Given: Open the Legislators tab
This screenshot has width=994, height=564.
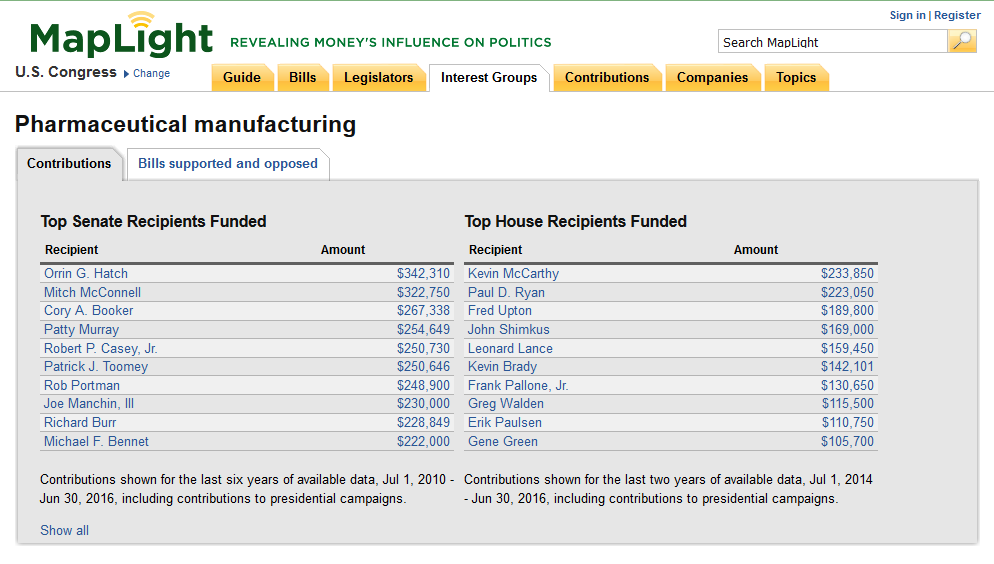Looking at the screenshot, I should 378,77.
